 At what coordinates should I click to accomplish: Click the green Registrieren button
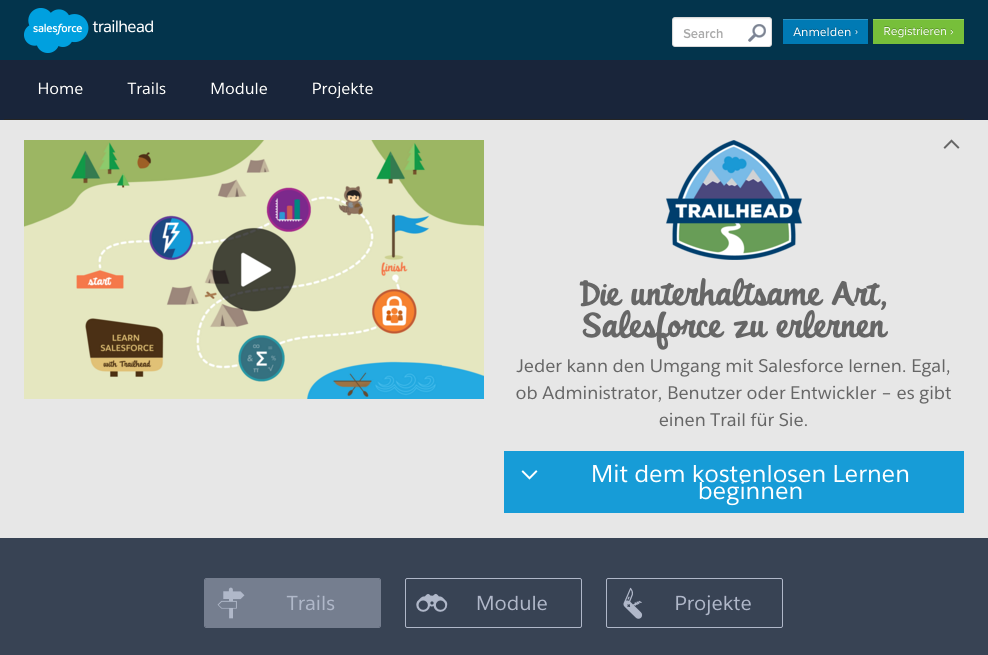[x=918, y=31]
